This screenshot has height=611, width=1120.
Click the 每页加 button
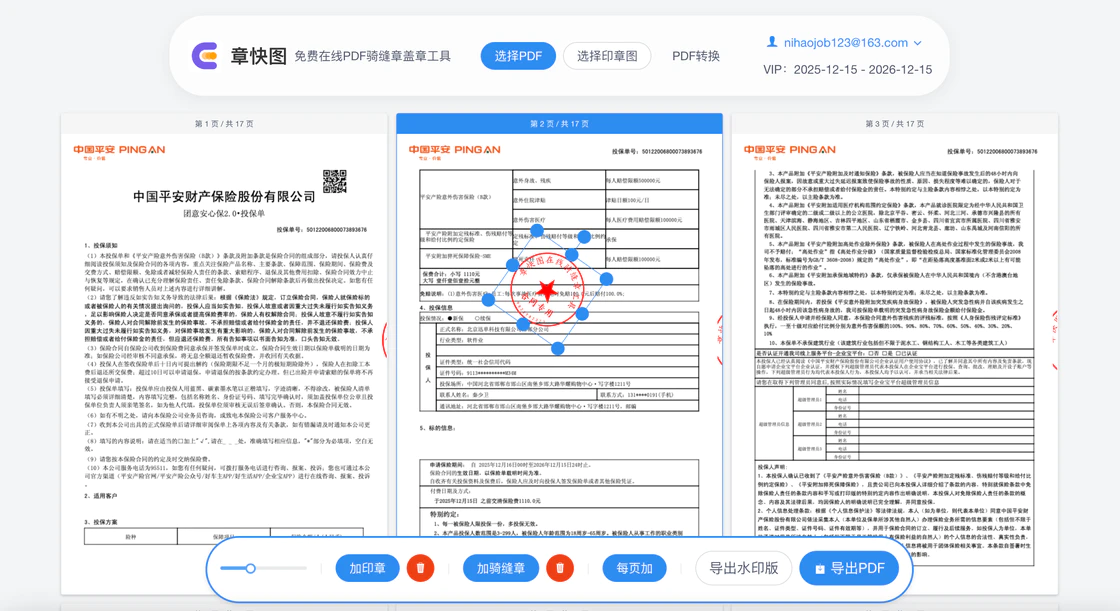click(634, 568)
